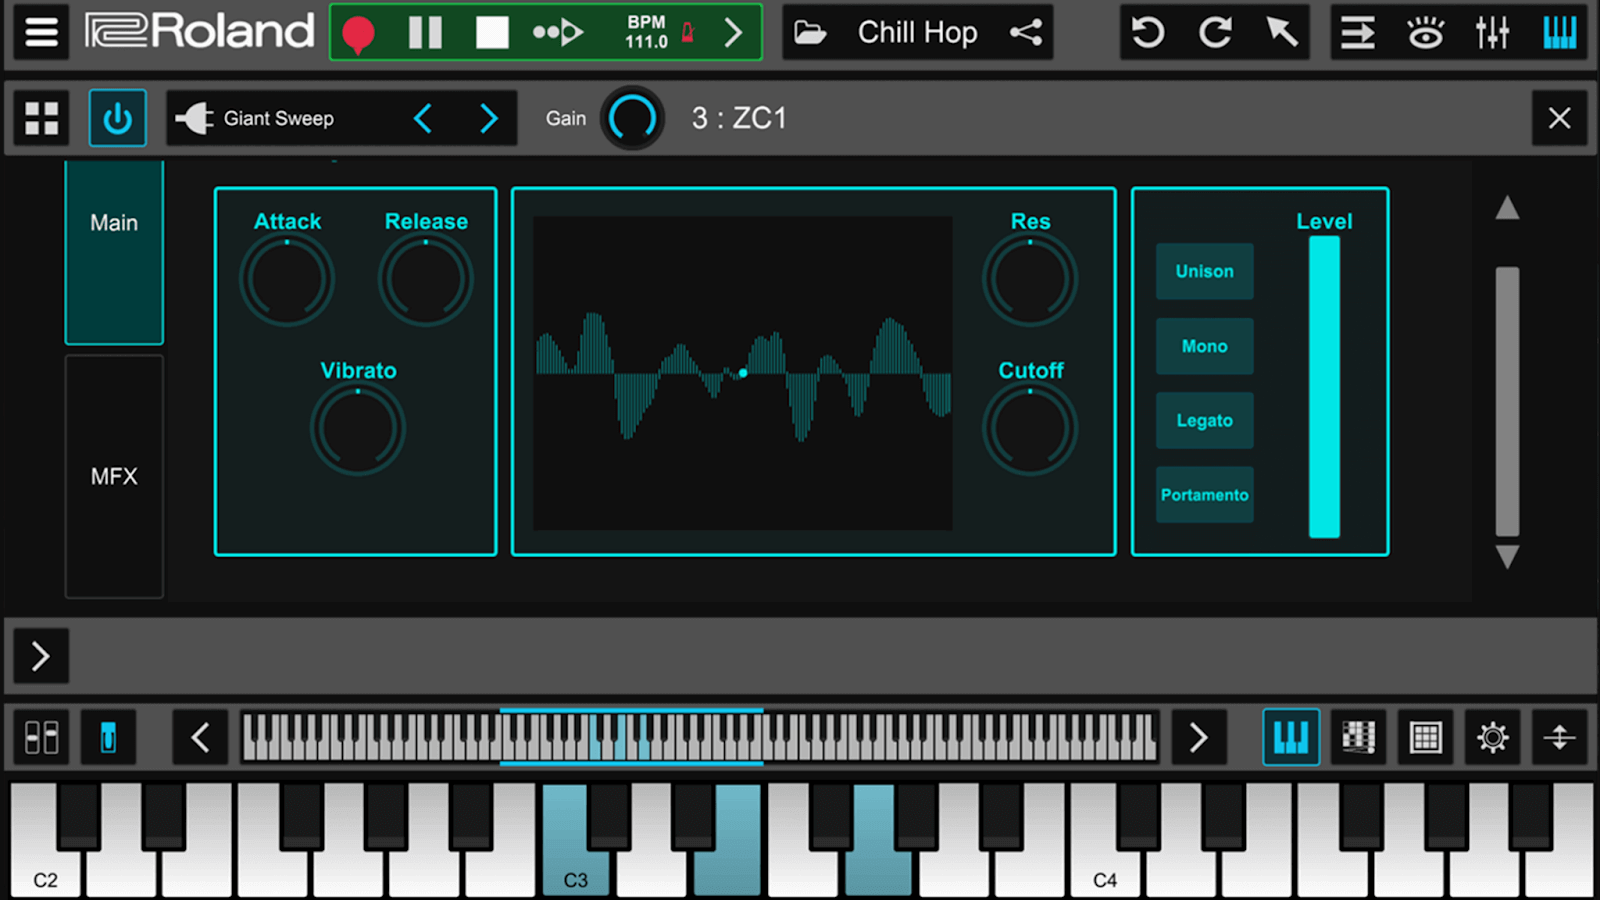Open the mixer faders panel
Screen dimensions: 1600x900
coord(1492,31)
